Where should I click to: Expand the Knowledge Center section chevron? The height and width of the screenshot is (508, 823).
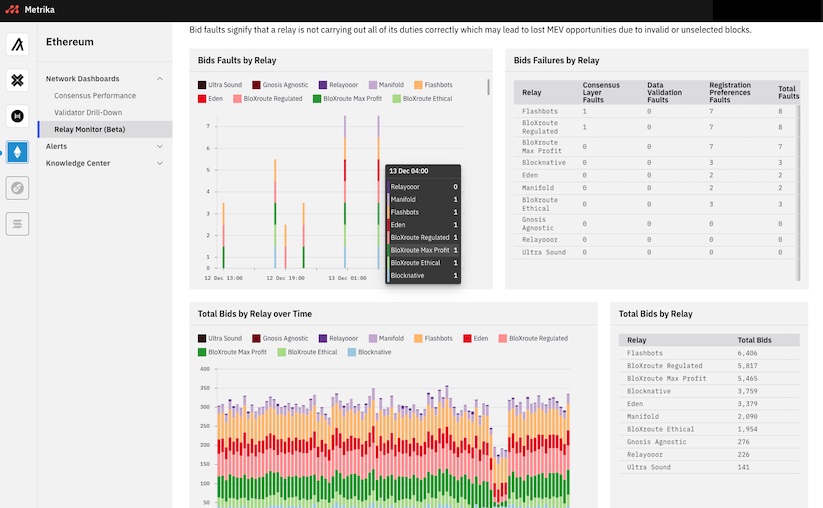coord(160,163)
